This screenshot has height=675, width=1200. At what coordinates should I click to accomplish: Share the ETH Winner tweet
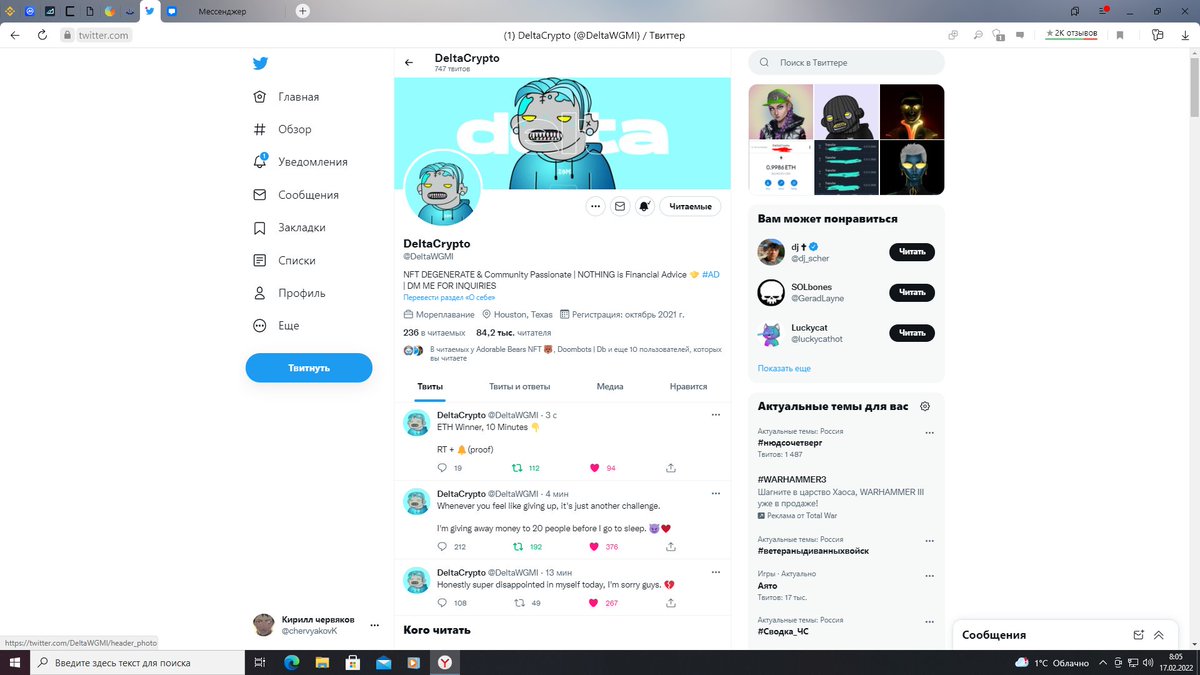(x=671, y=468)
